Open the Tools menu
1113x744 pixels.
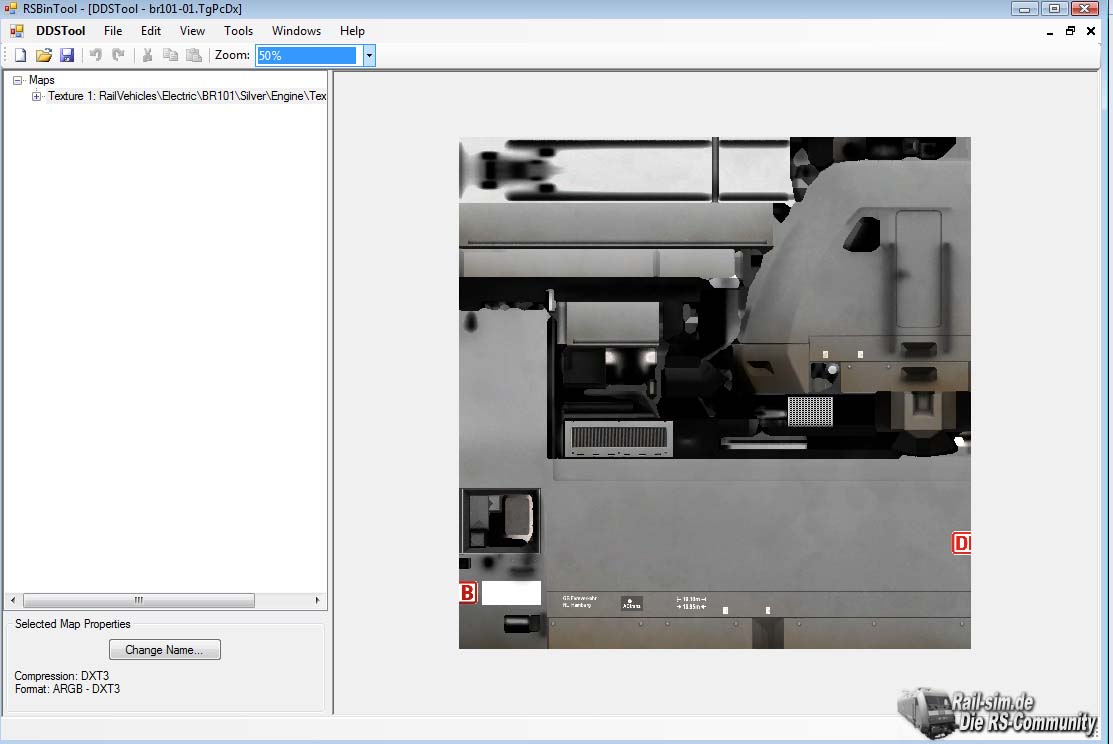click(x=238, y=31)
